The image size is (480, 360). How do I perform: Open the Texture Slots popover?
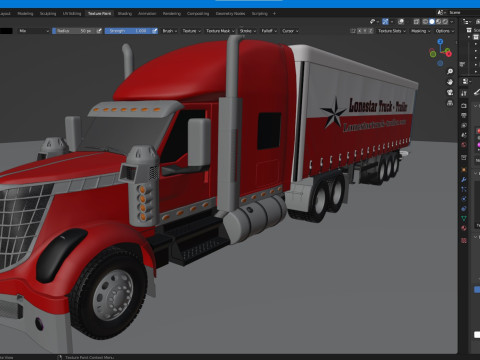(391, 31)
